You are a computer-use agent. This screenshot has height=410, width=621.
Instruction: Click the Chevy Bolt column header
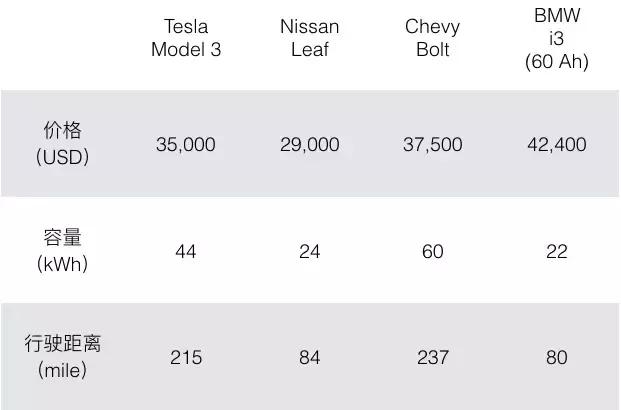click(x=432, y=39)
